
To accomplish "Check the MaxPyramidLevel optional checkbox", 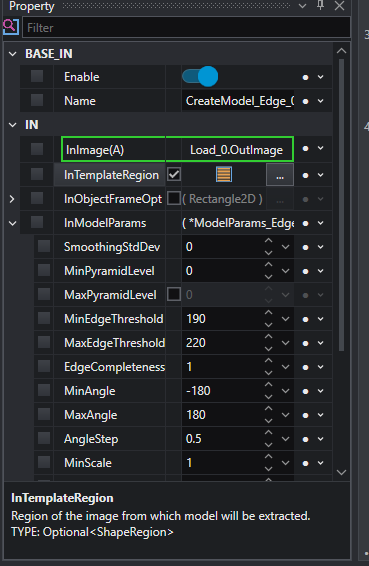I will coord(174,295).
